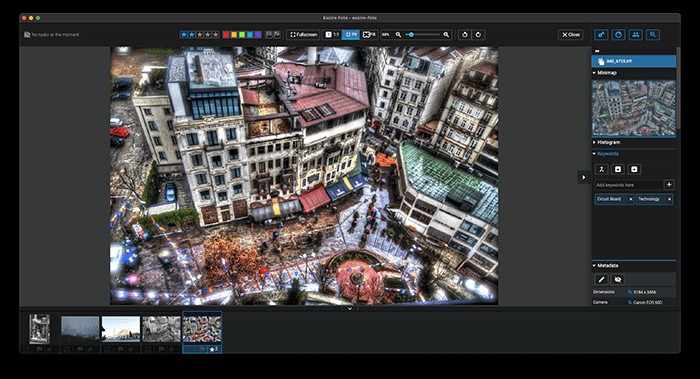Open the circular panel icon at top right
This screenshot has width=700, height=379.
618,35
